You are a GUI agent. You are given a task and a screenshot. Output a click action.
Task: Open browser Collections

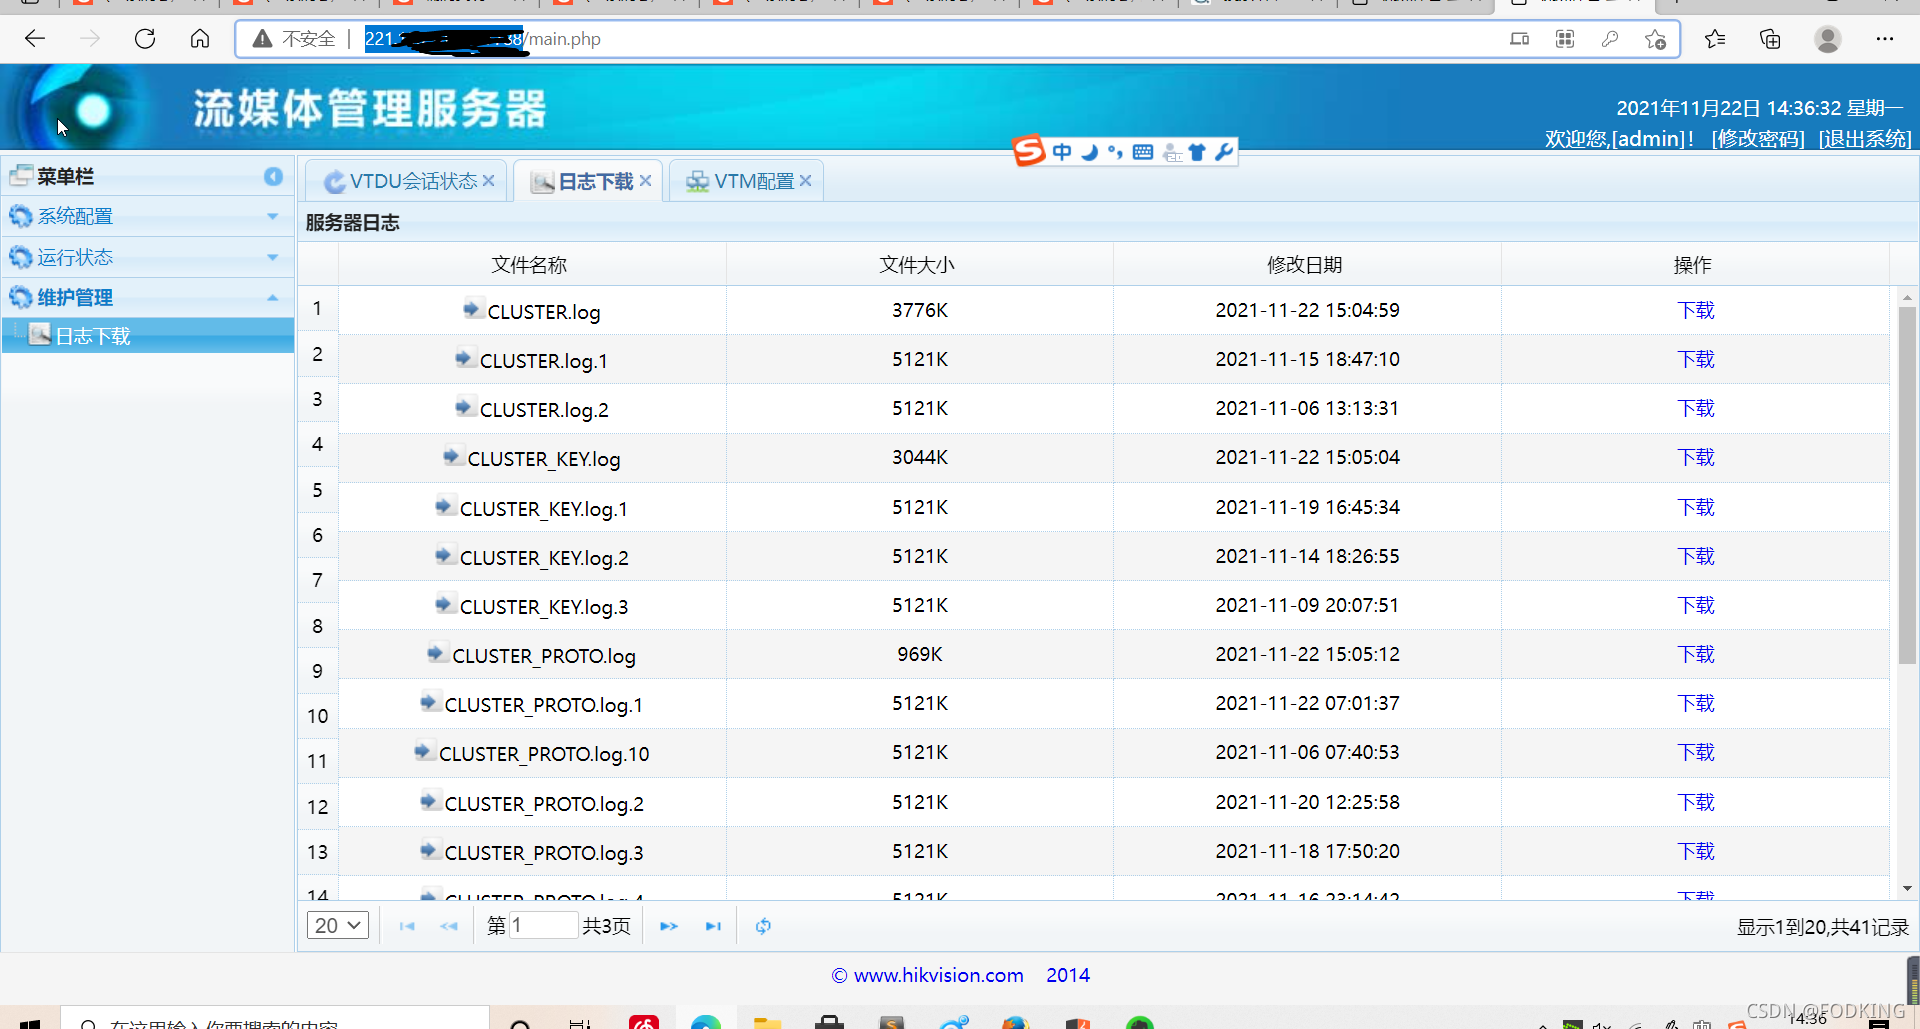[x=1770, y=39]
